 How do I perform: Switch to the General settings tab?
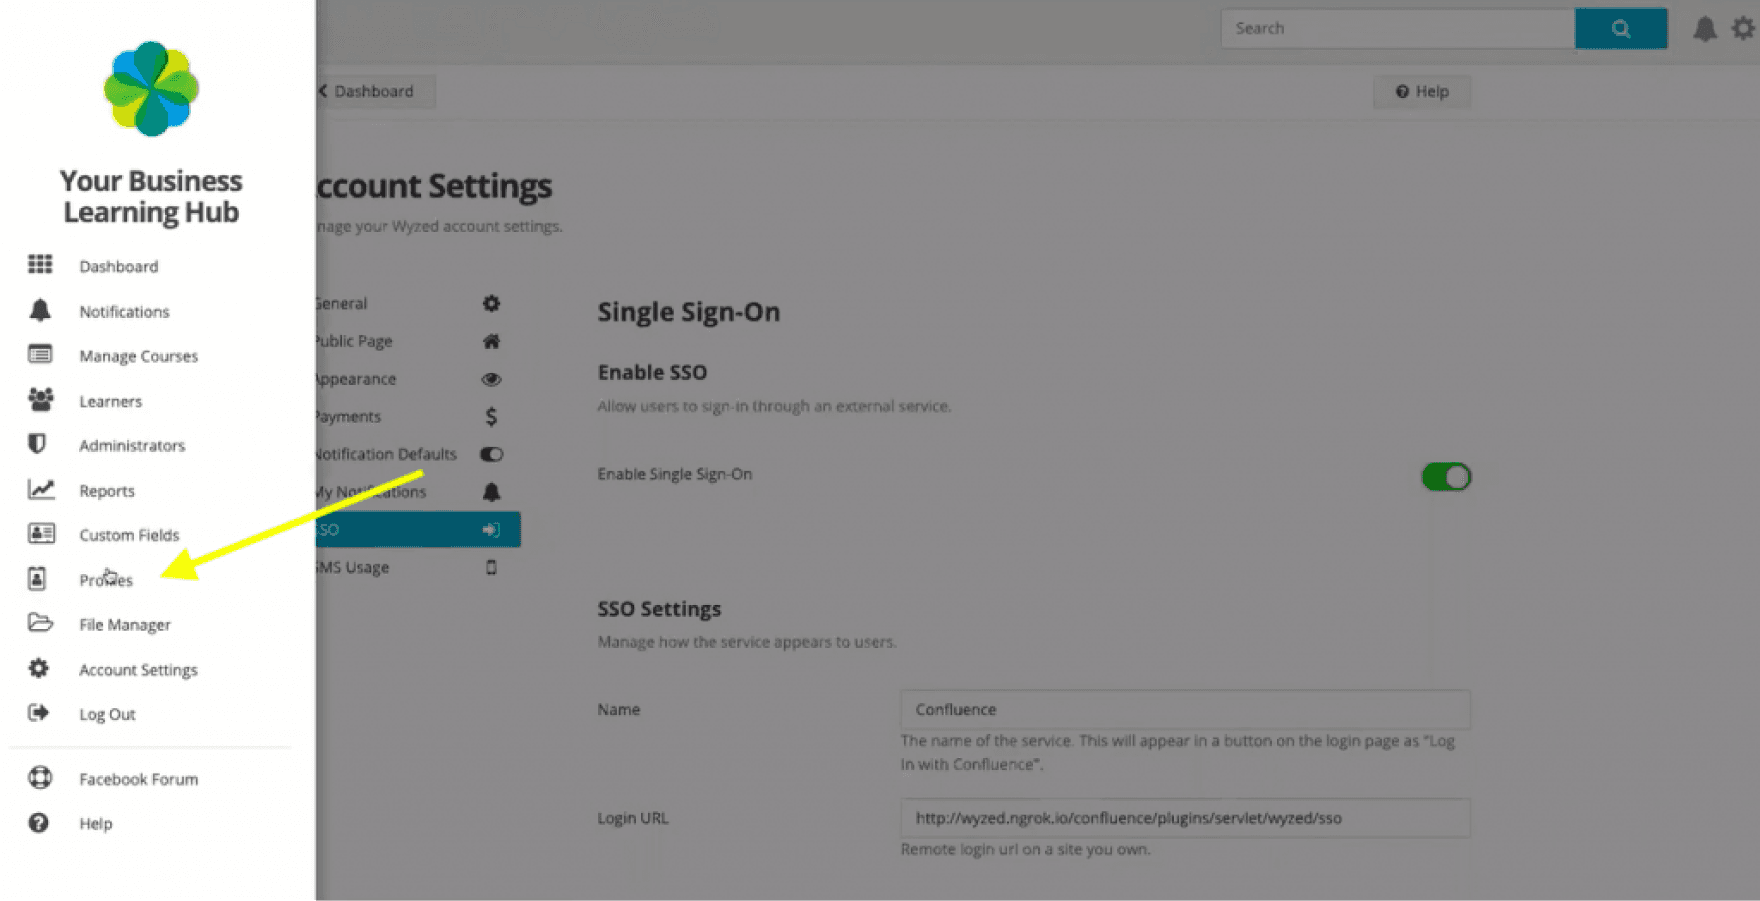[418, 303]
